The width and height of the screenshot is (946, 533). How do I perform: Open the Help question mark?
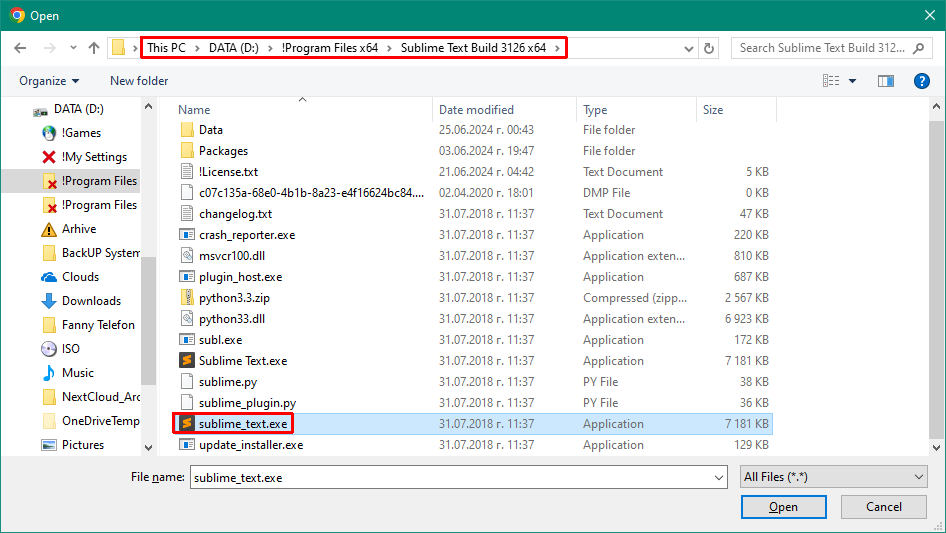pyautogui.click(x=921, y=81)
